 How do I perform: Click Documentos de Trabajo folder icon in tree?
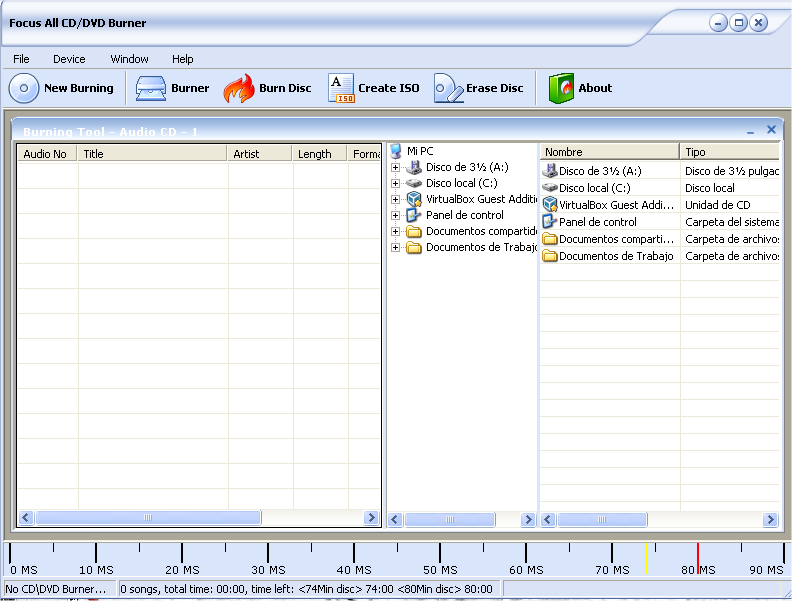click(414, 247)
